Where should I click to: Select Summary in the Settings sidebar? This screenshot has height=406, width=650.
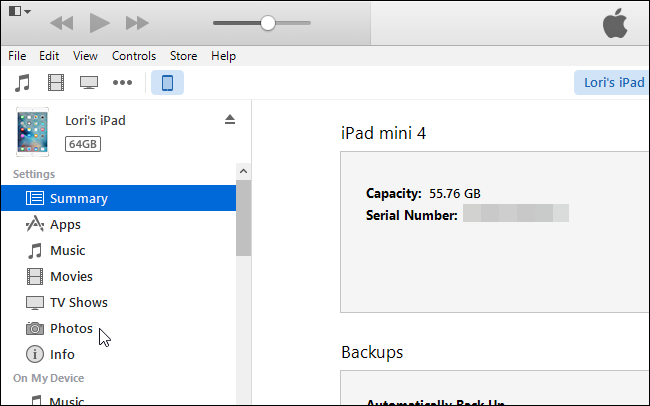click(78, 198)
